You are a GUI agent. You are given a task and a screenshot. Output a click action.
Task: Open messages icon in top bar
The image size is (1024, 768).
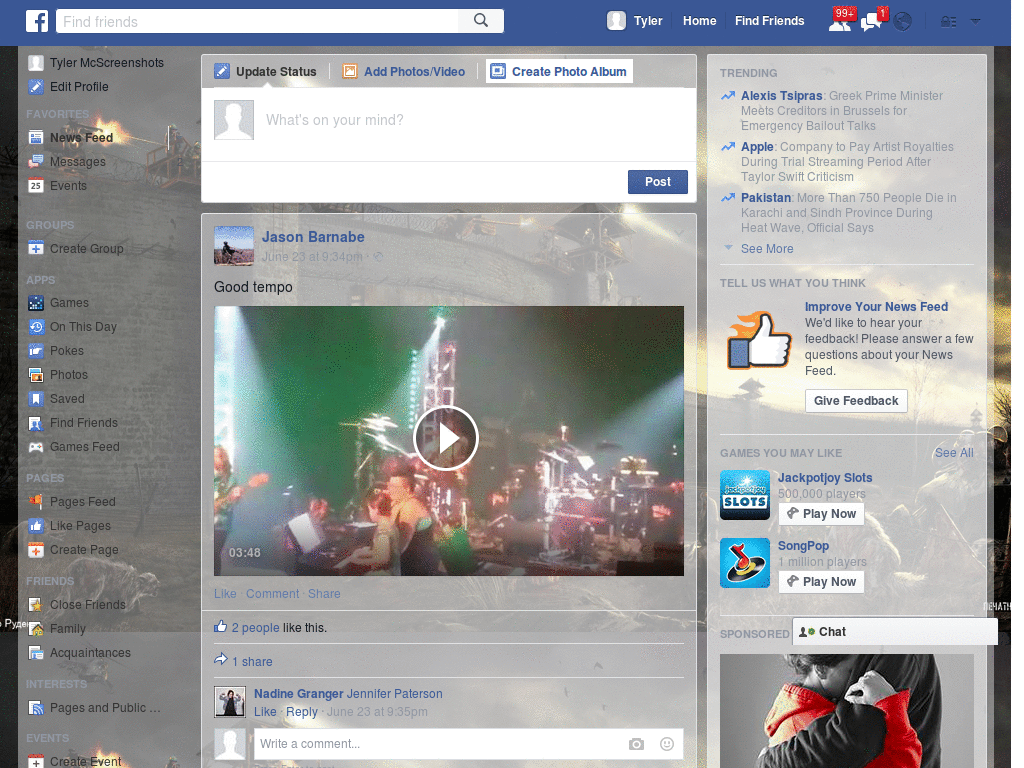pyautogui.click(x=872, y=21)
